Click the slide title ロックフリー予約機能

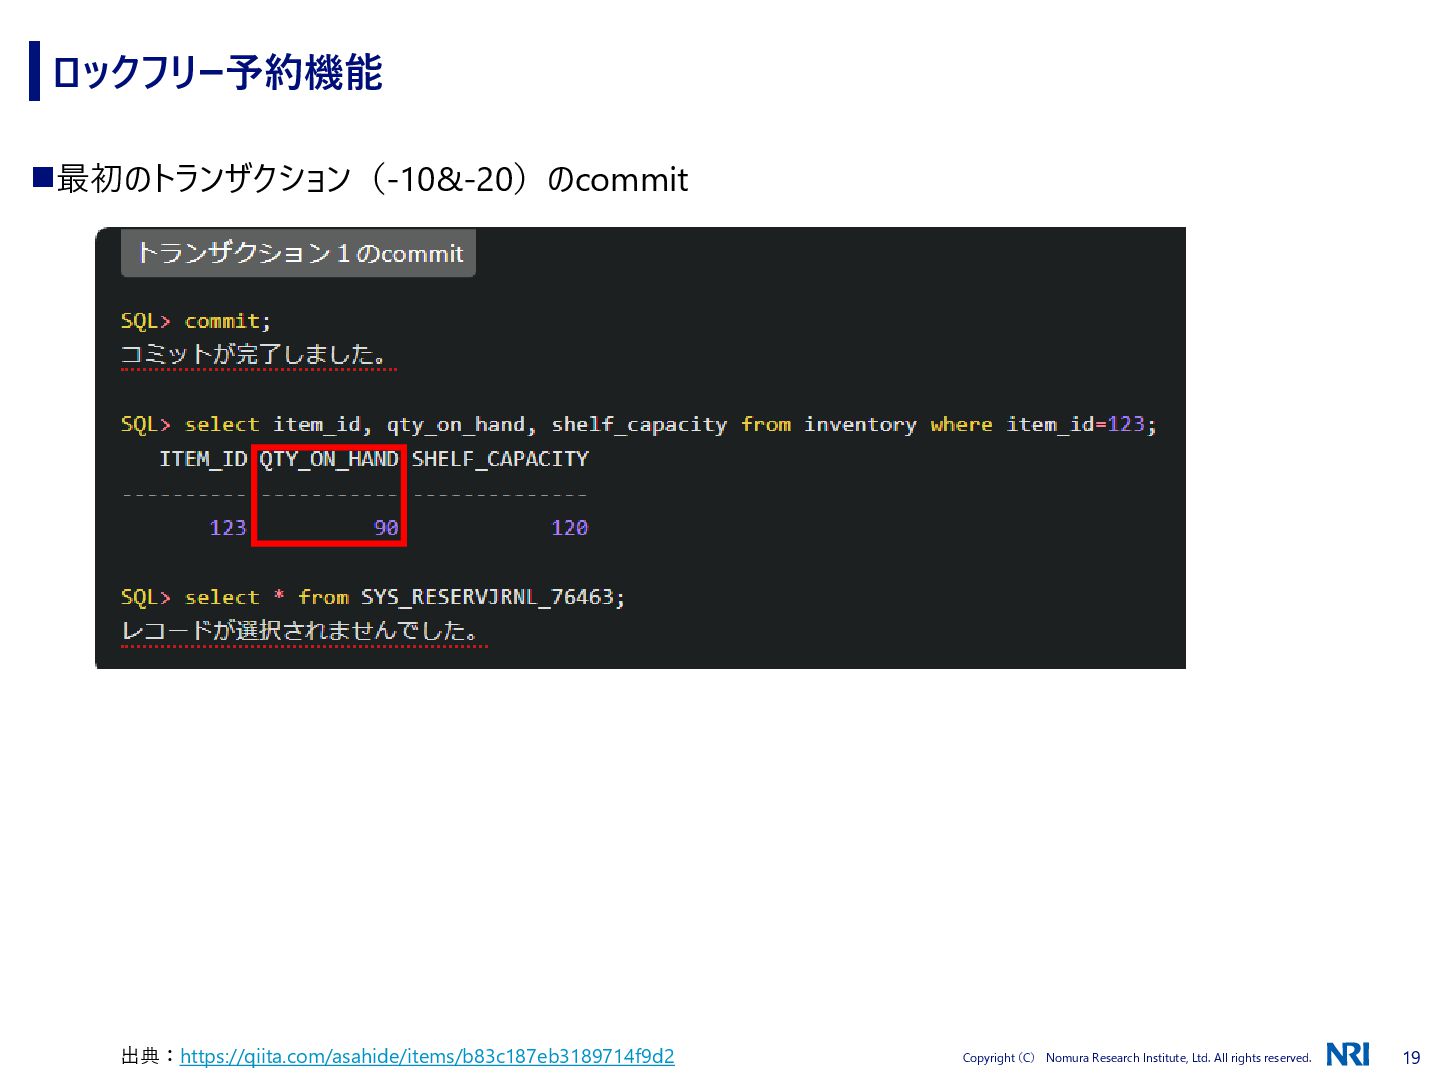[217, 72]
